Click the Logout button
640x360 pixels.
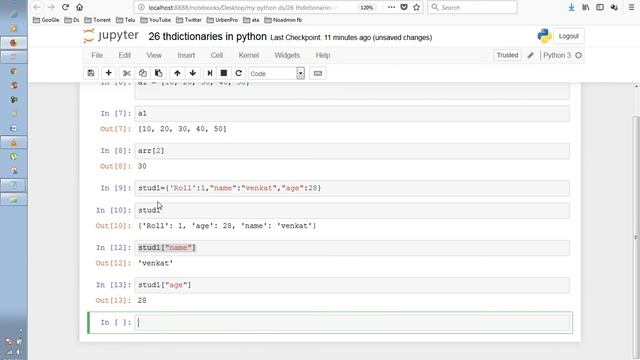[569, 36]
